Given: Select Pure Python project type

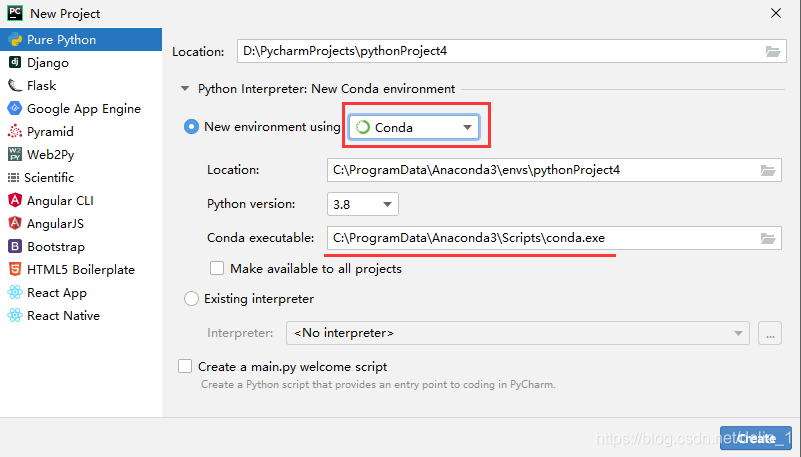Looking at the screenshot, I should click(x=81, y=40).
